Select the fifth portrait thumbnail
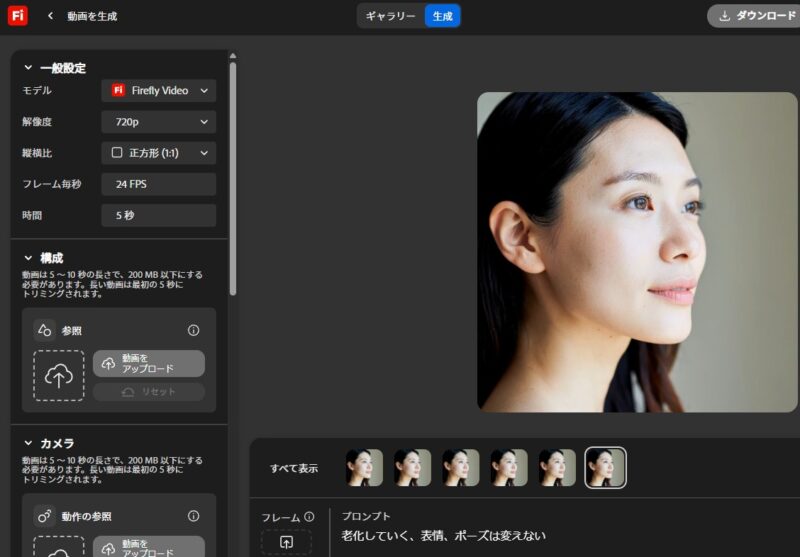This screenshot has width=800, height=557. (557, 468)
